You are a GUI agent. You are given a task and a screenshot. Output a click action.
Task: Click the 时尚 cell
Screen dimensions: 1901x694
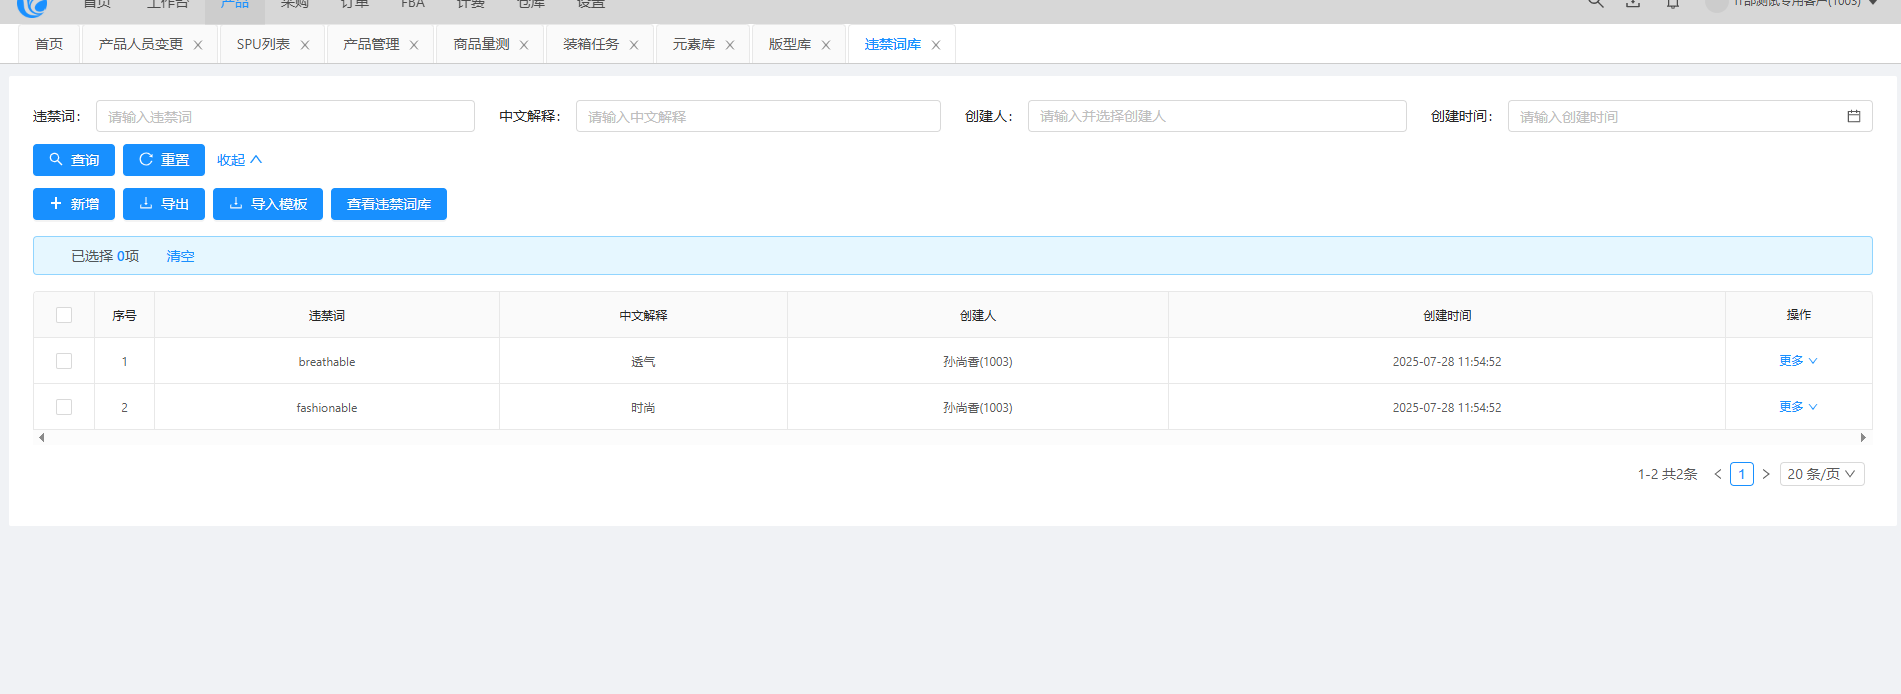(x=643, y=408)
